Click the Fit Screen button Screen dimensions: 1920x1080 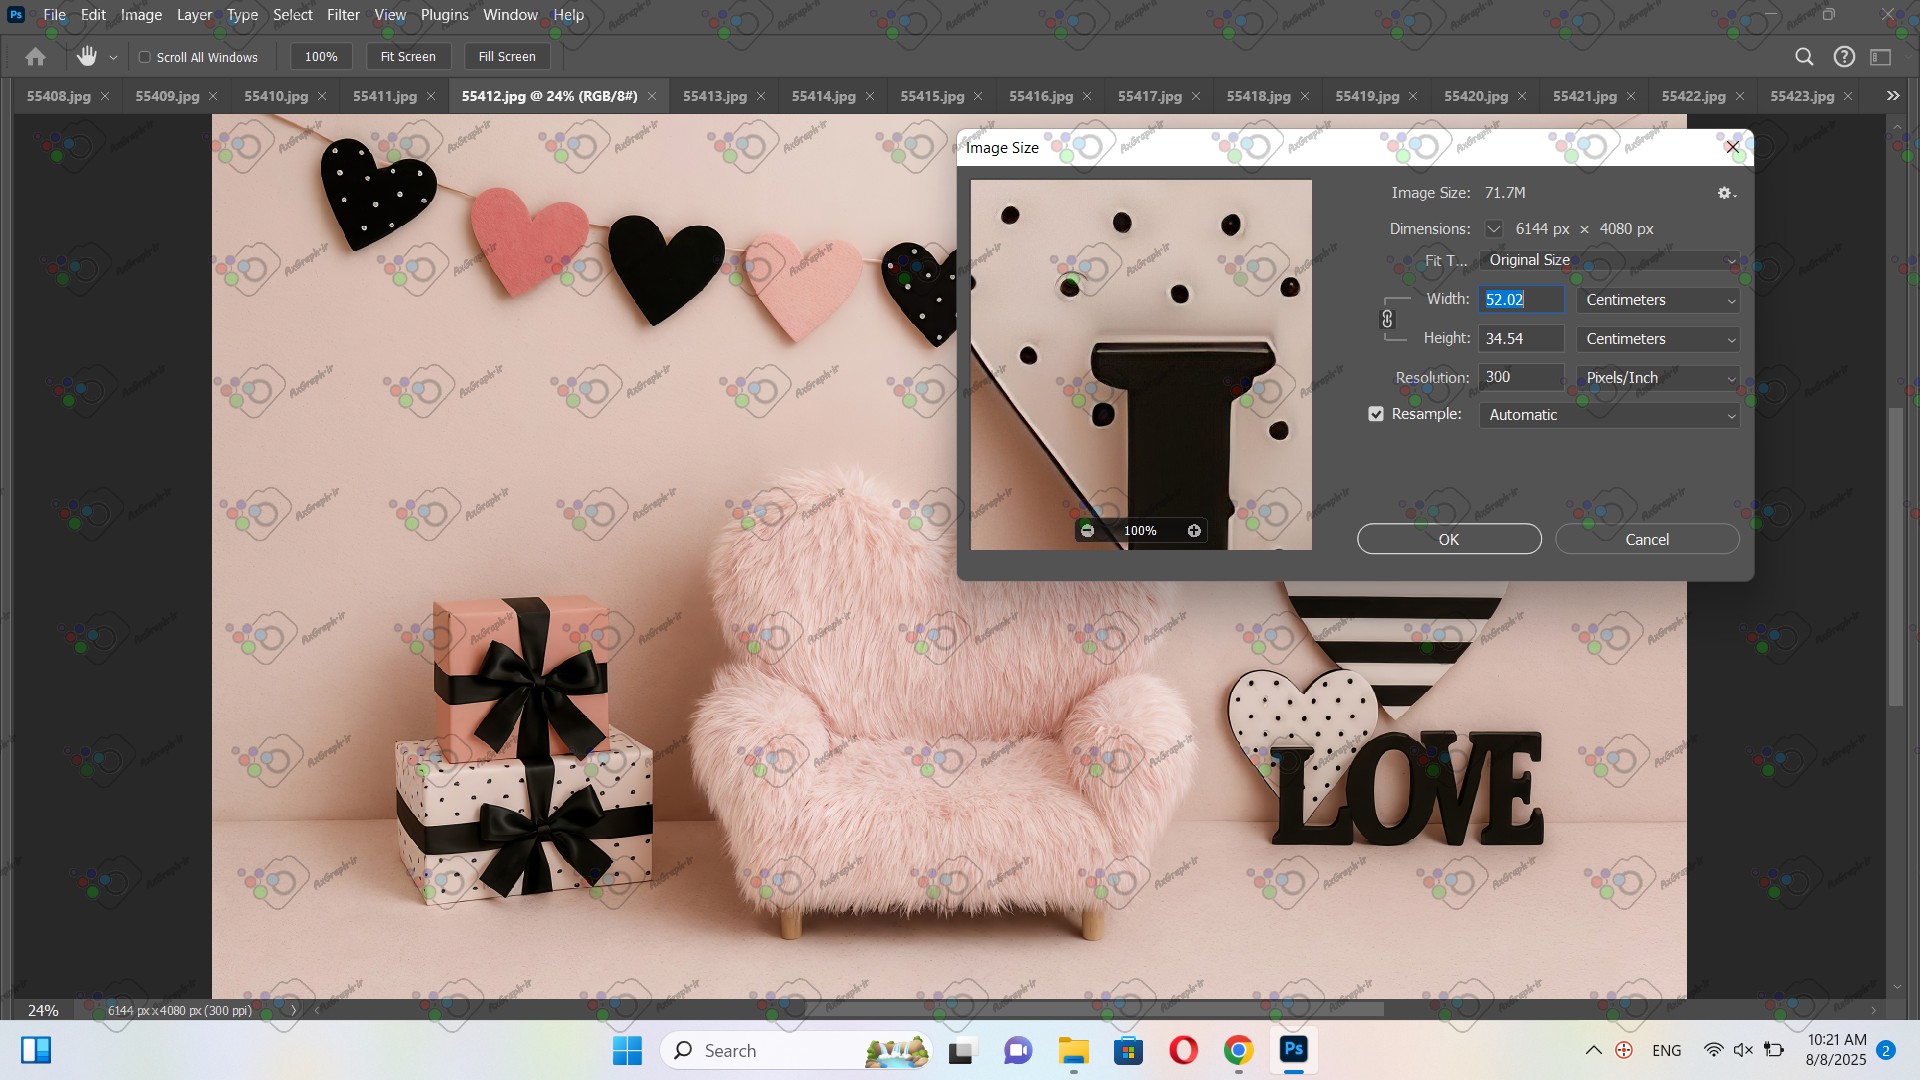pyautogui.click(x=408, y=57)
